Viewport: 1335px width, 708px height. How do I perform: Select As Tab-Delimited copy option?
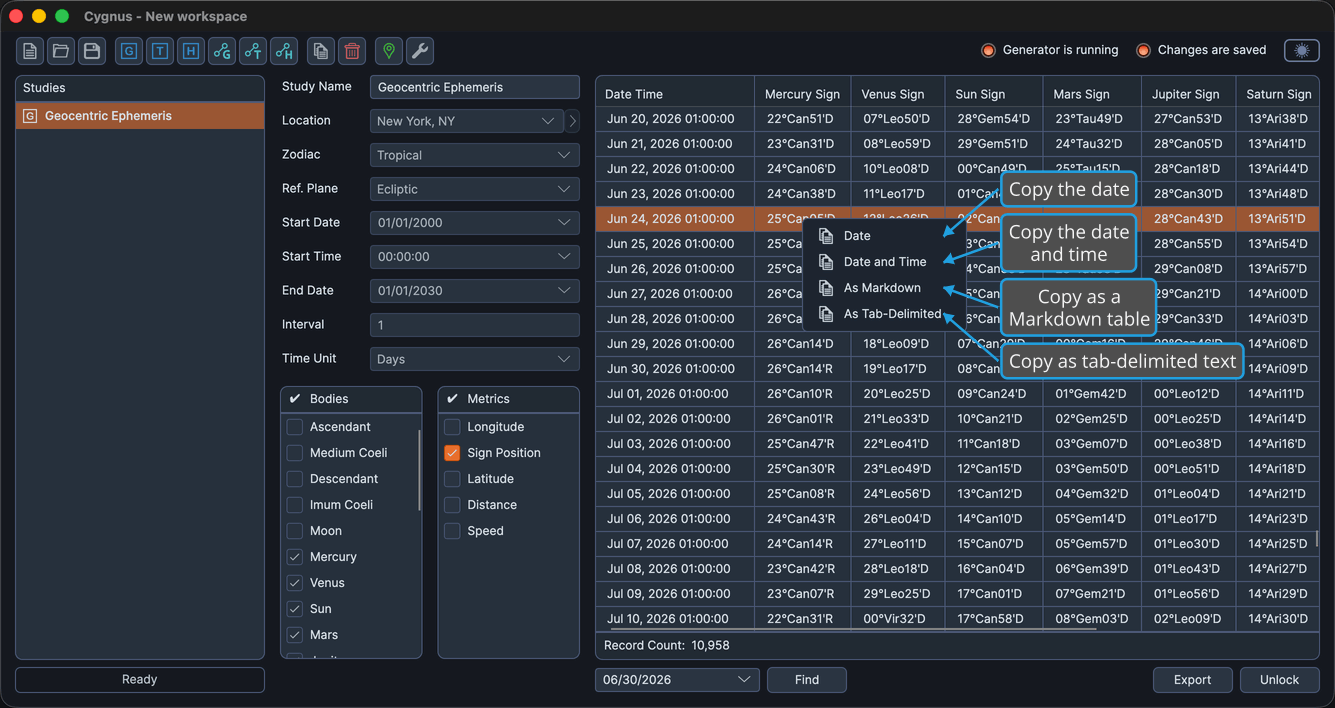pyautogui.click(x=884, y=314)
